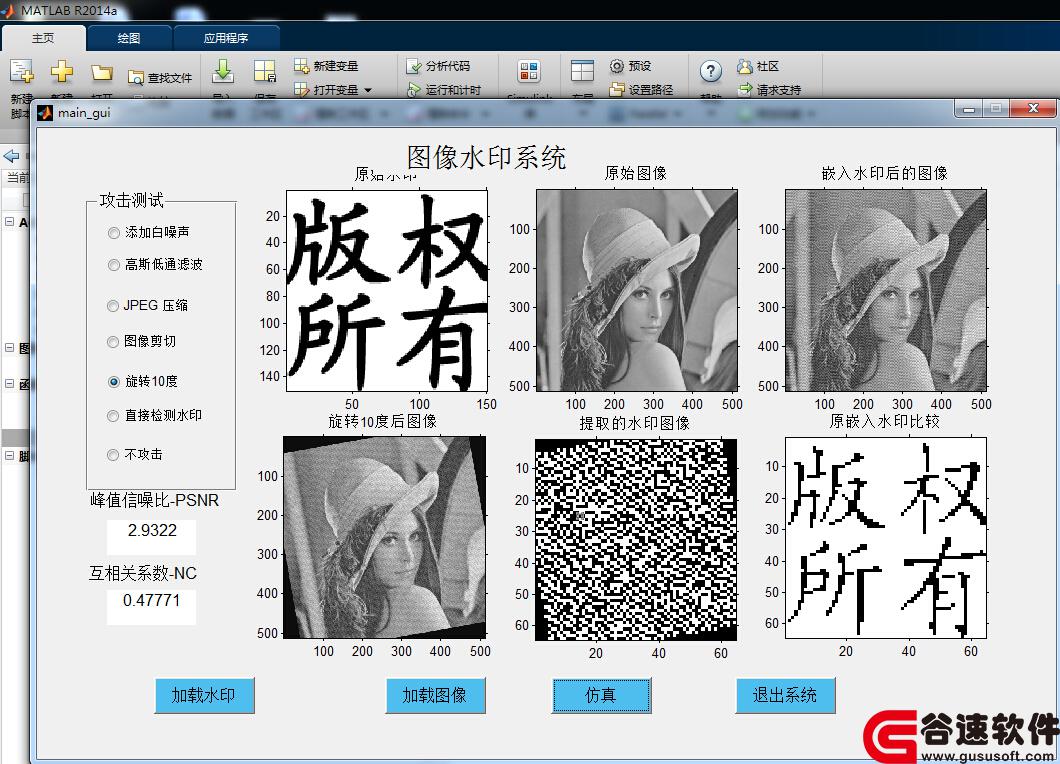Select the 直接检测水印 radio button

(113, 416)
